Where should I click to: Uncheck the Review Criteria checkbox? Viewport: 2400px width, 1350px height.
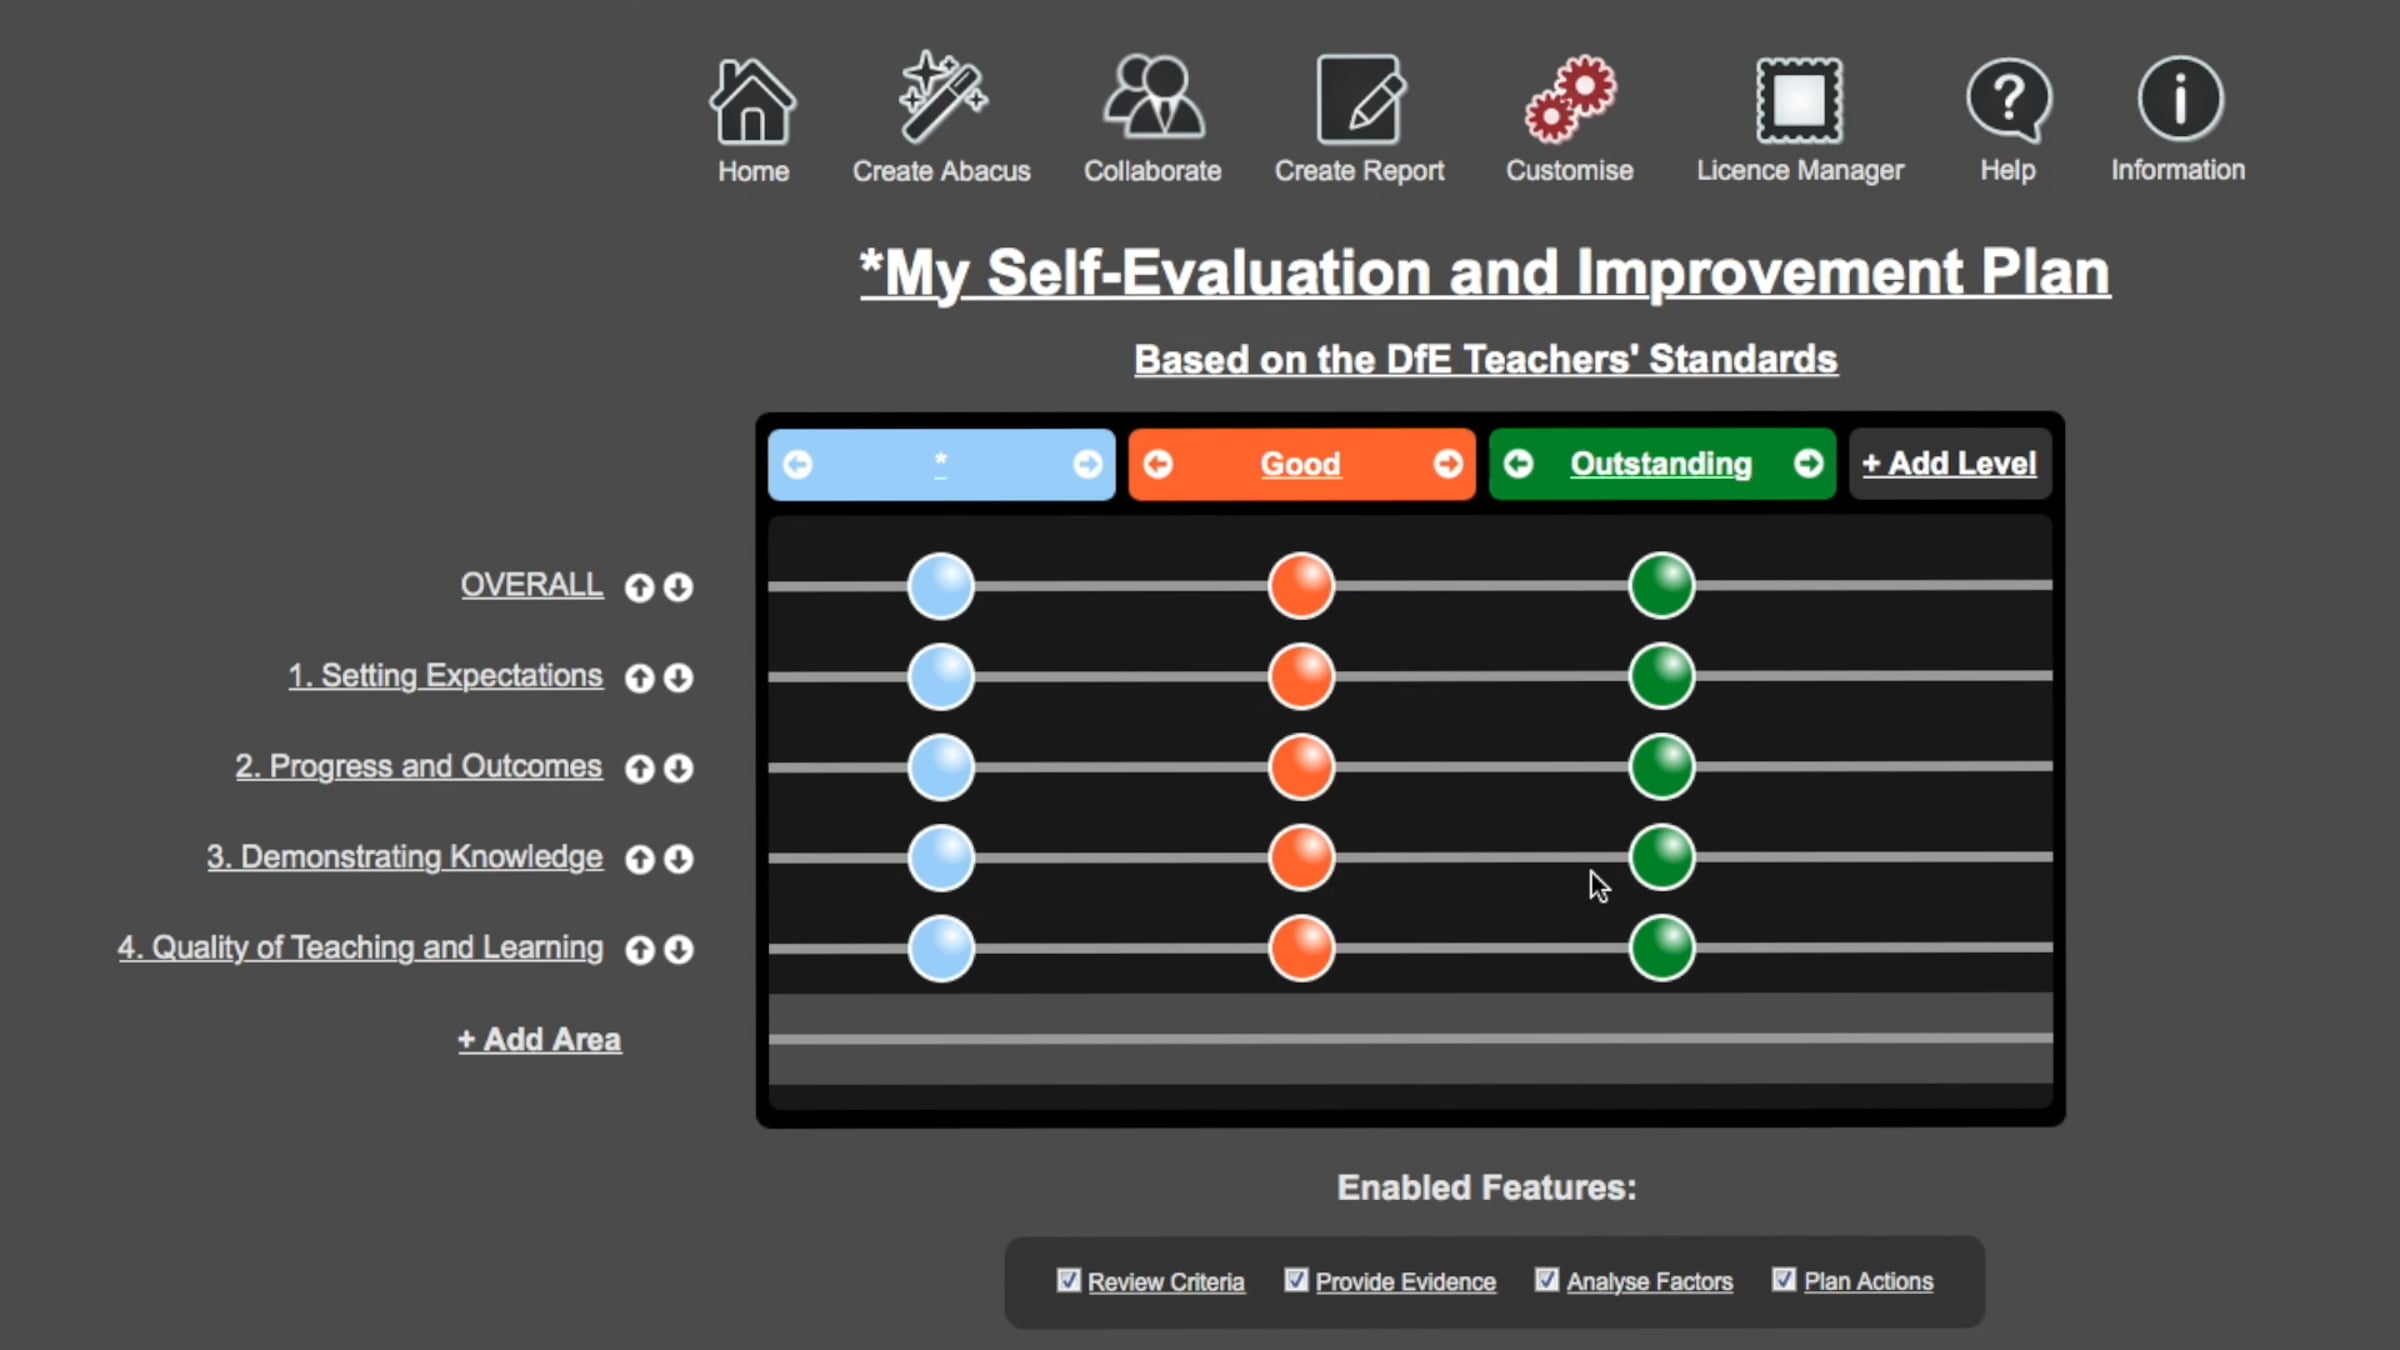(1068, 1280)
